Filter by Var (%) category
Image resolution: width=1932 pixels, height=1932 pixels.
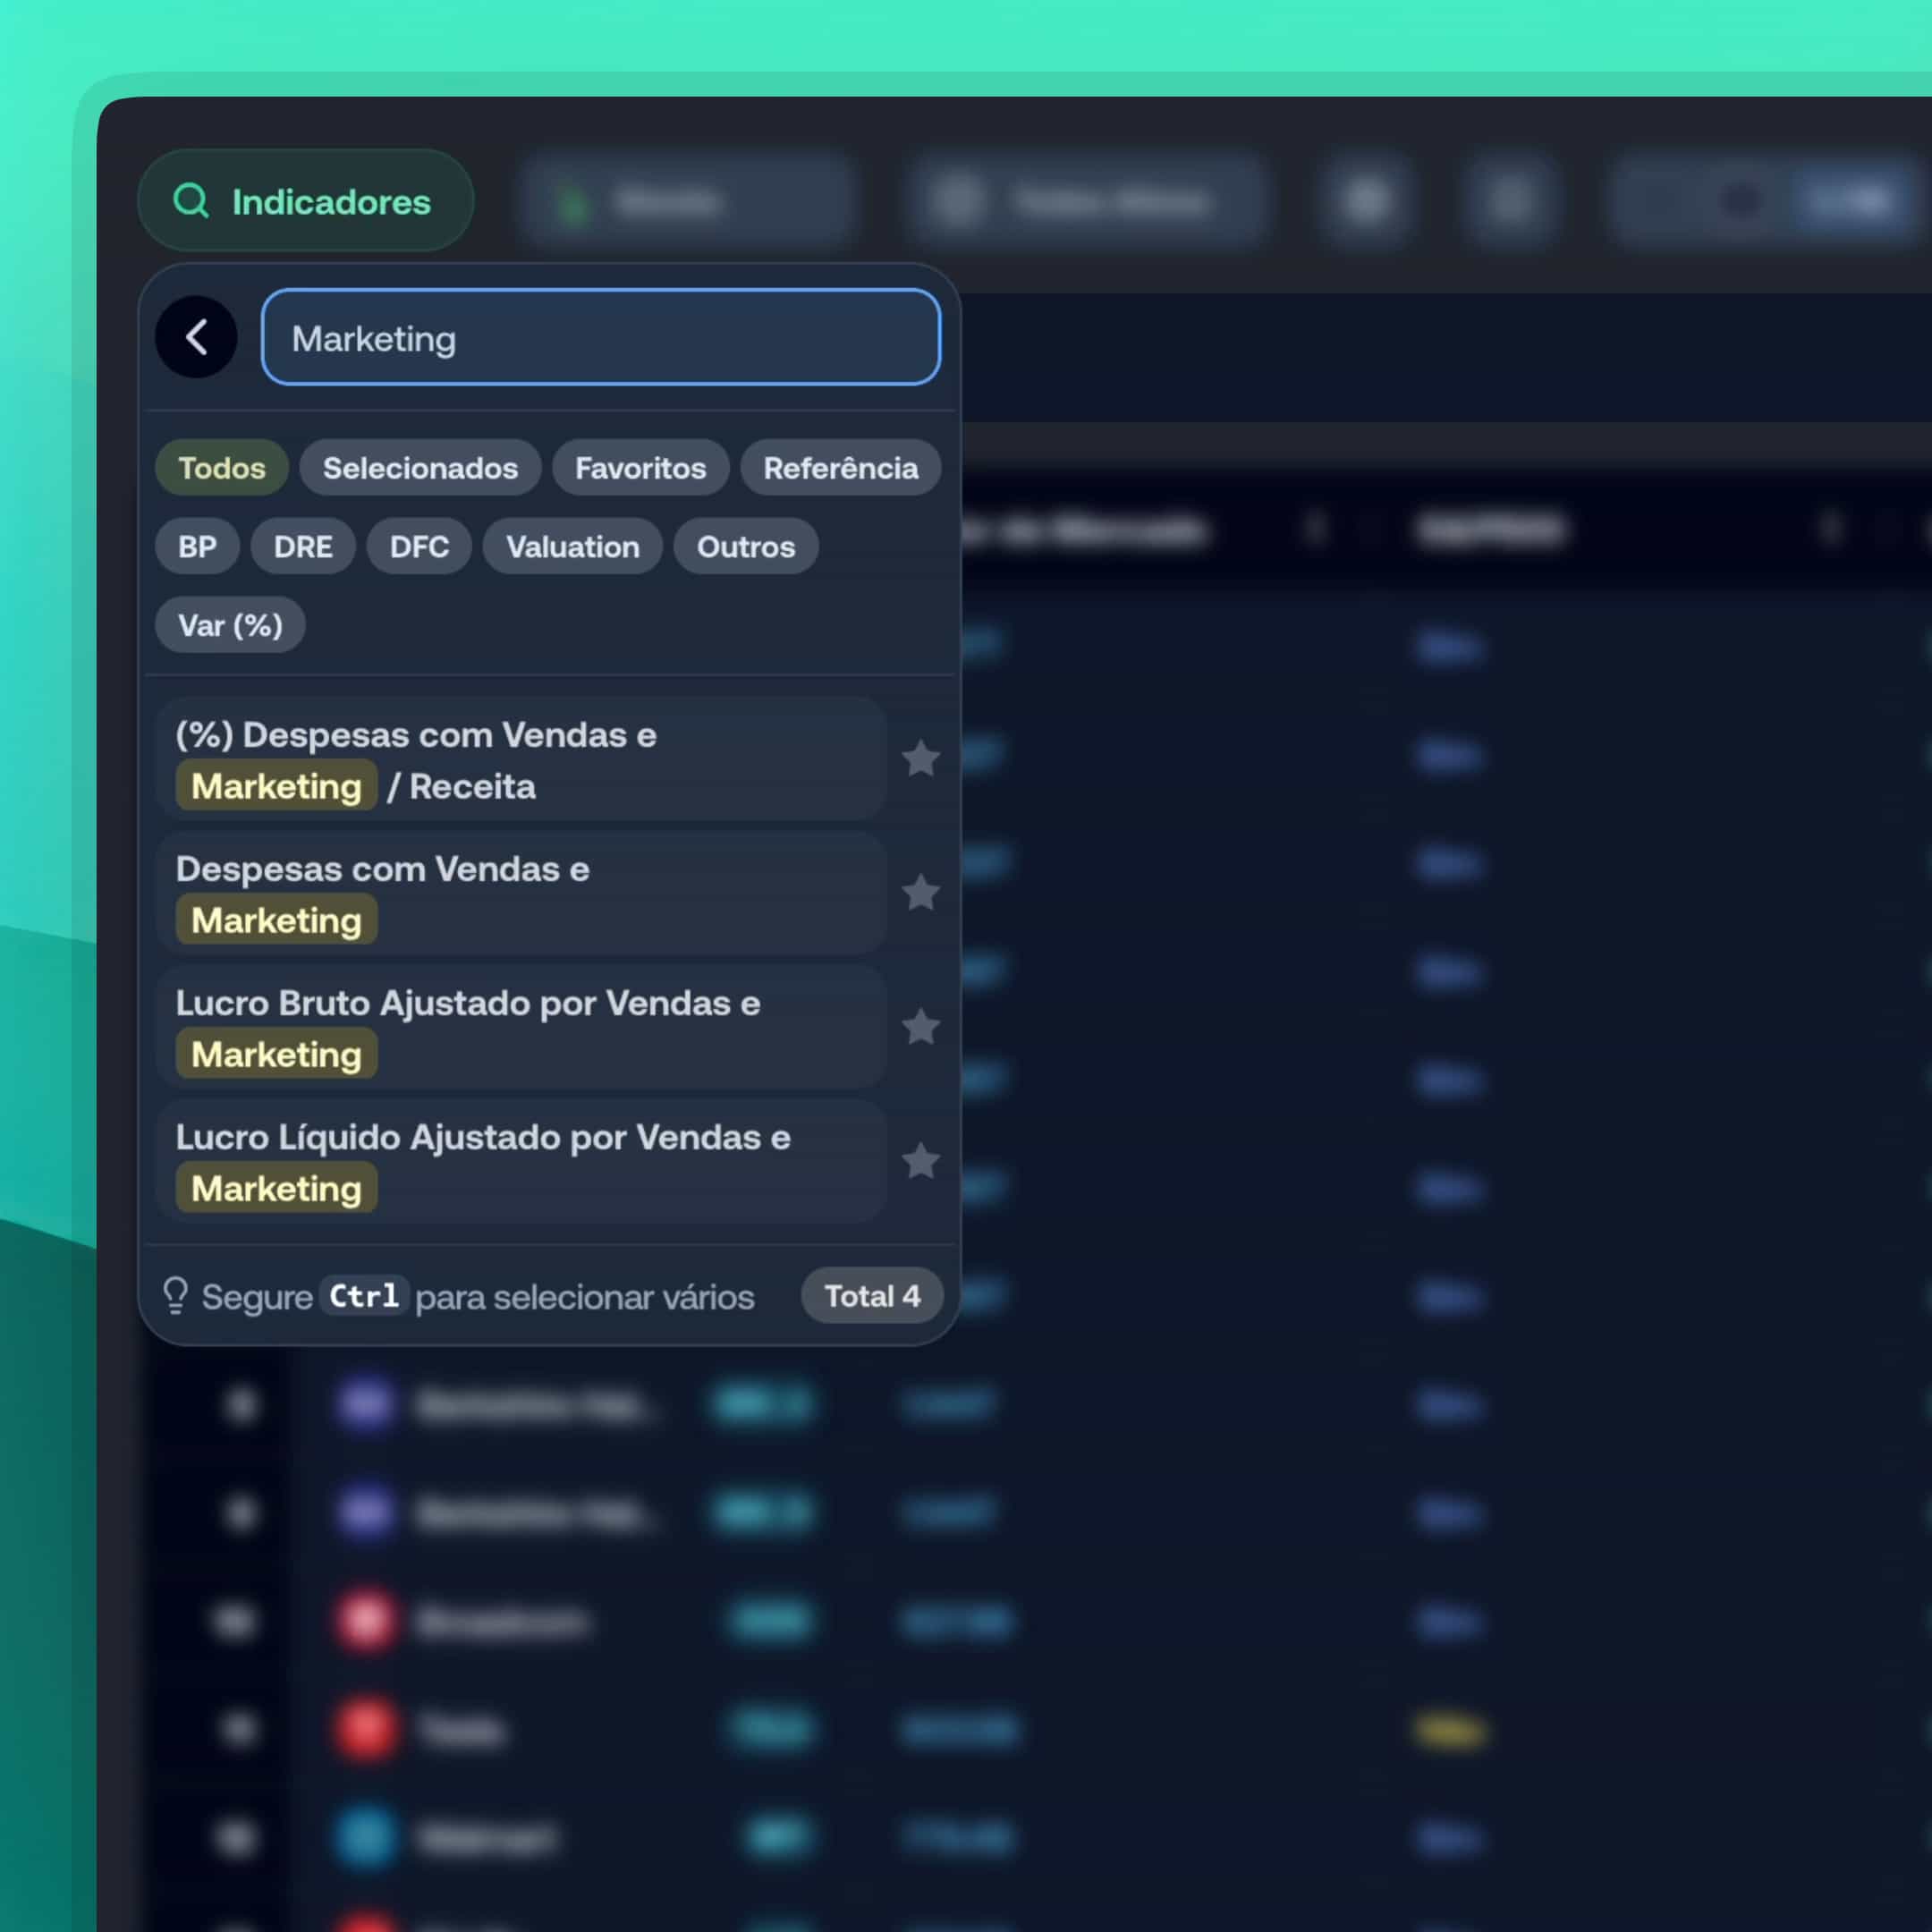(x=230, y=625)
